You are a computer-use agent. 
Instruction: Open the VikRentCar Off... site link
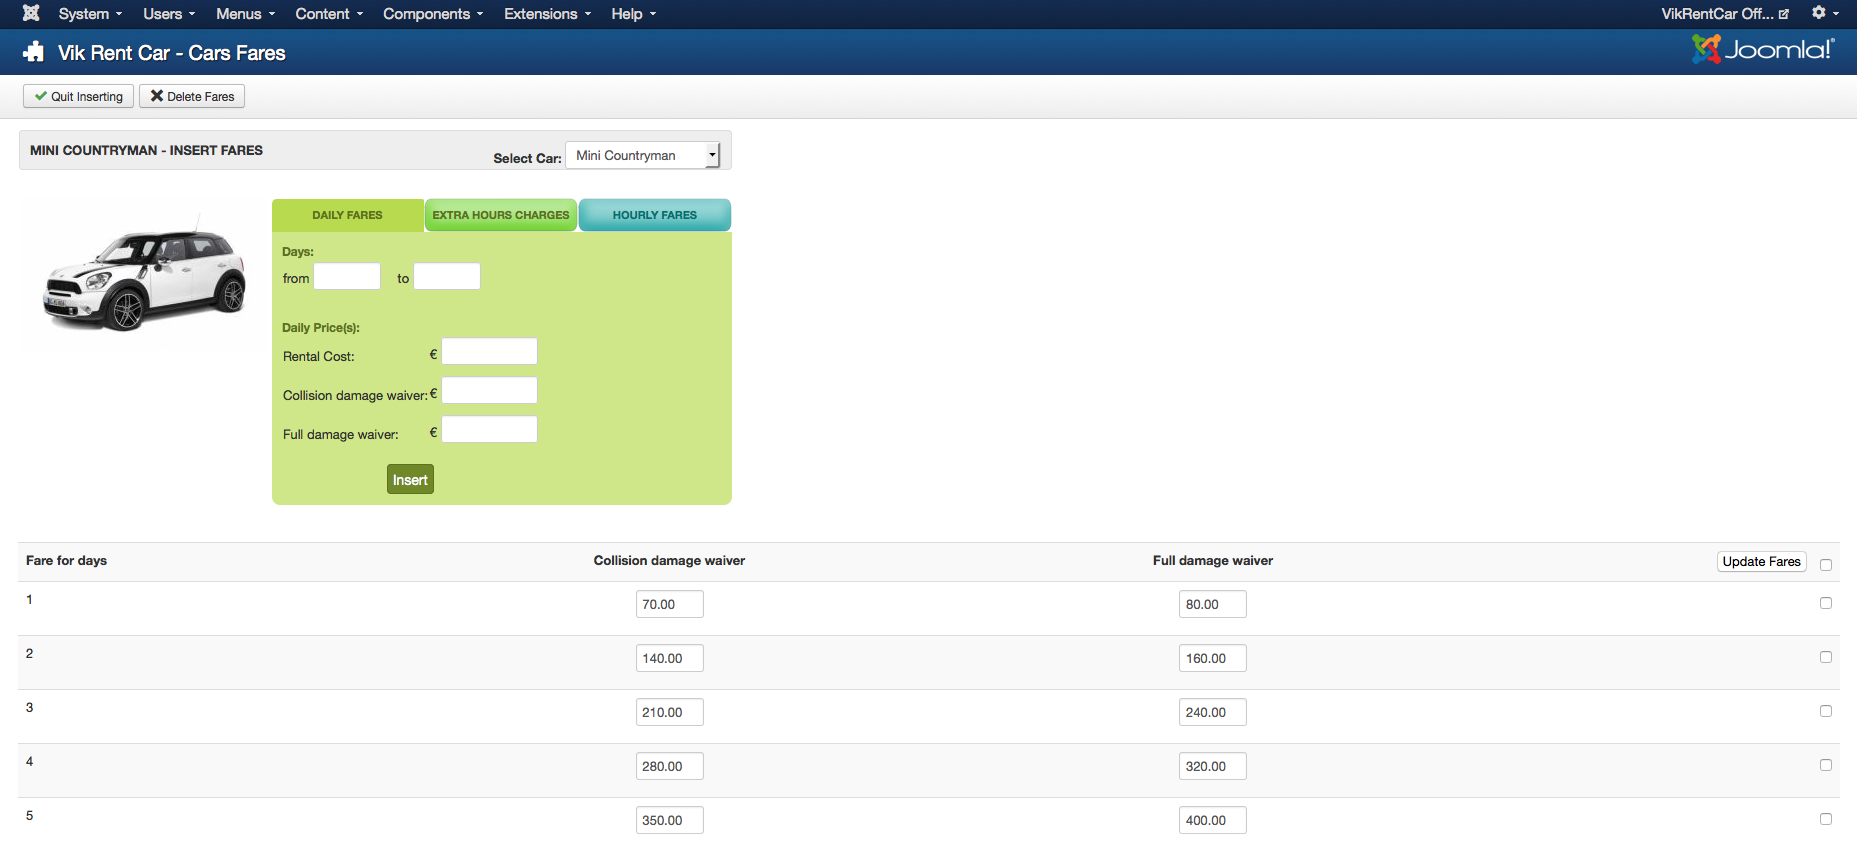tap(1725, 14)
